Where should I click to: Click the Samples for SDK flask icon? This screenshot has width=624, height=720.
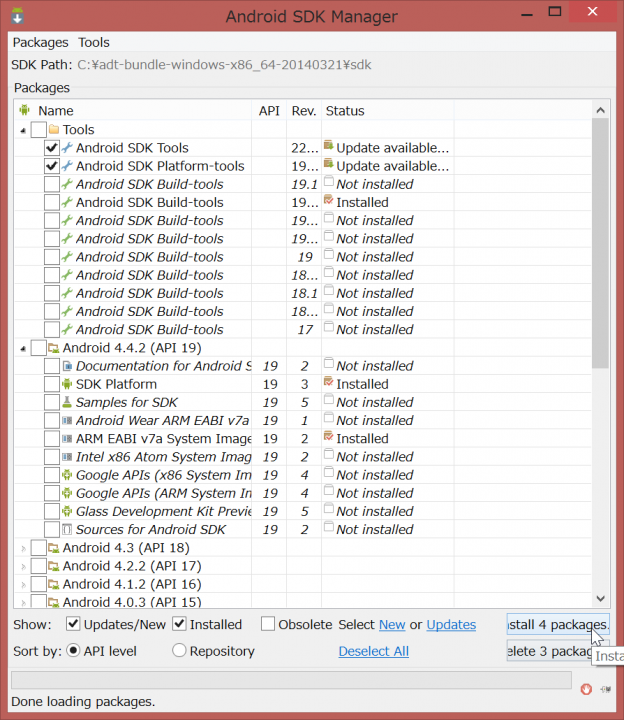tap(67, 402)
